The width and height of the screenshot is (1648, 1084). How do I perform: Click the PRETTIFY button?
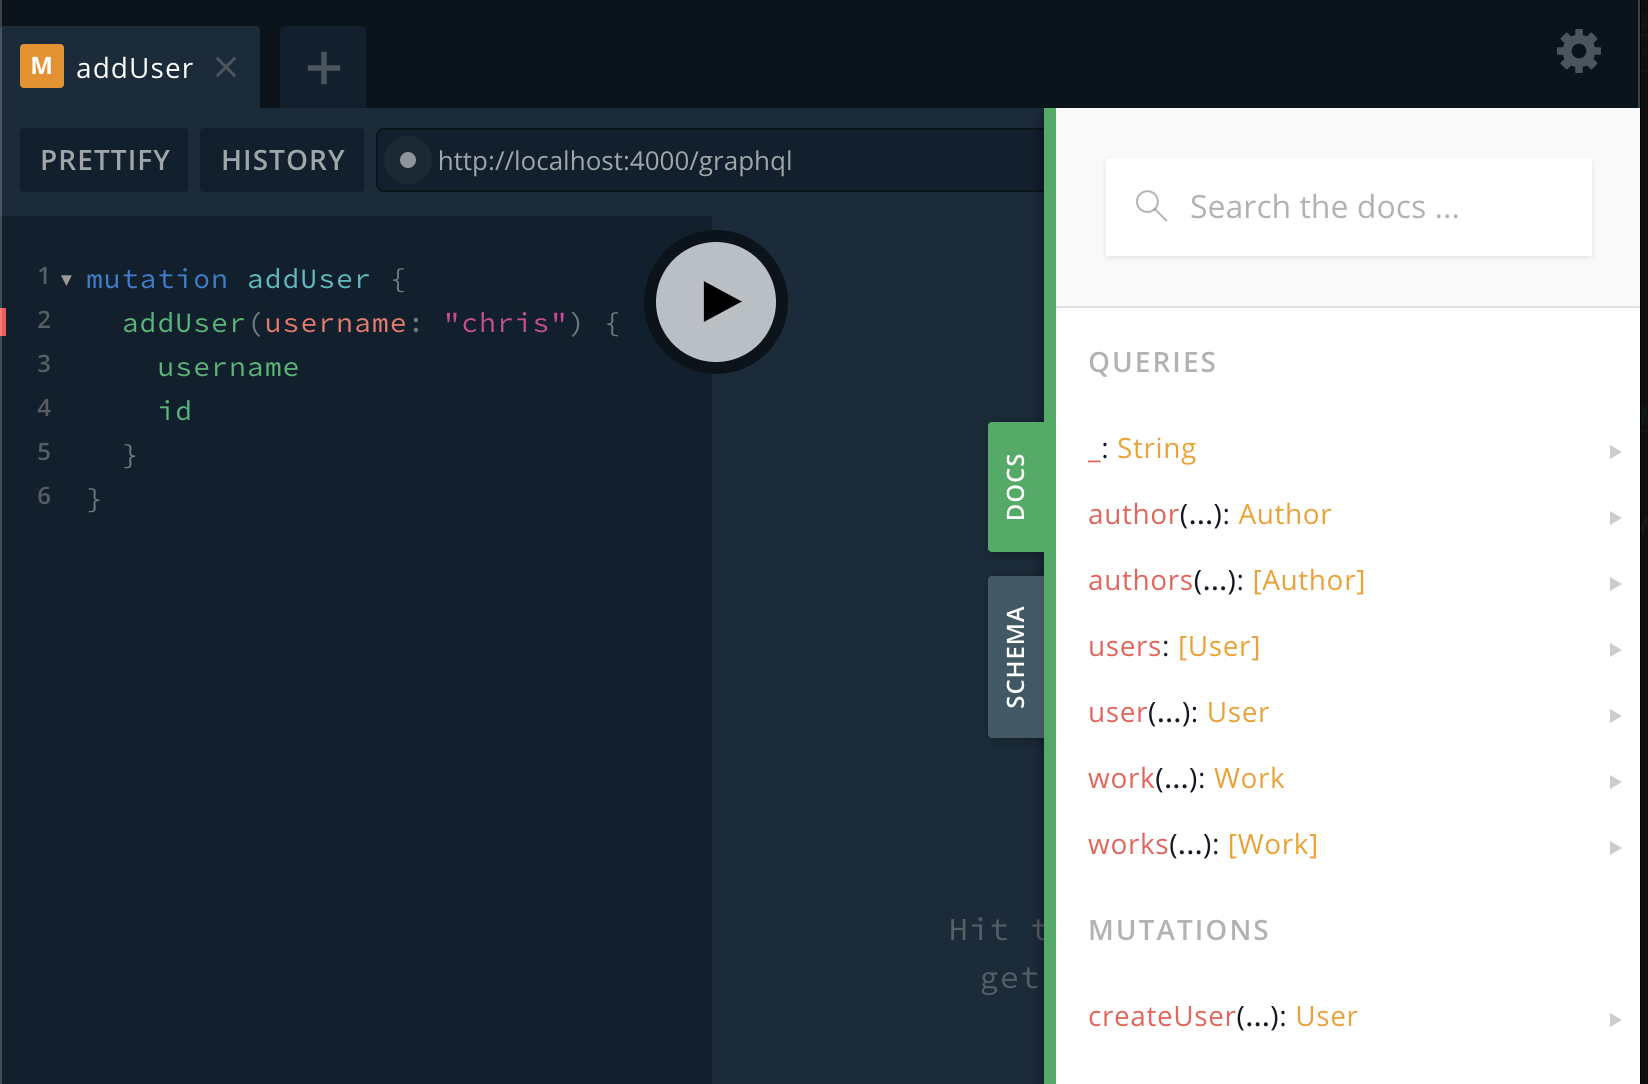pos(105,160)
